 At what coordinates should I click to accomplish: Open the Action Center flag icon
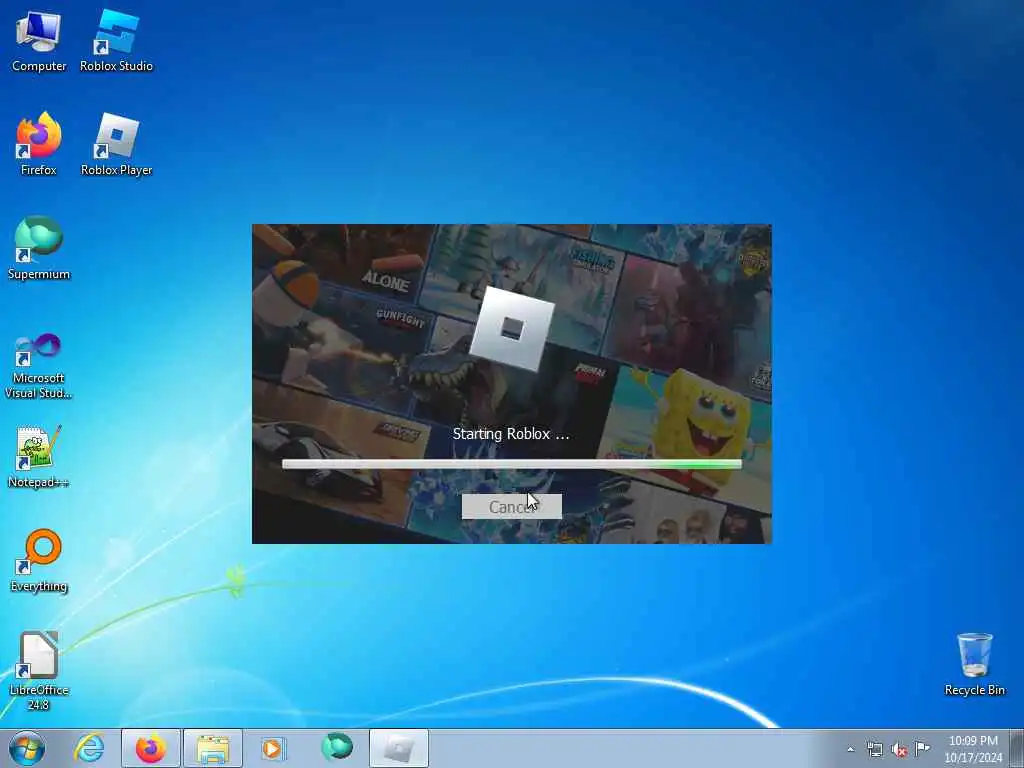(x=922, y=748)
